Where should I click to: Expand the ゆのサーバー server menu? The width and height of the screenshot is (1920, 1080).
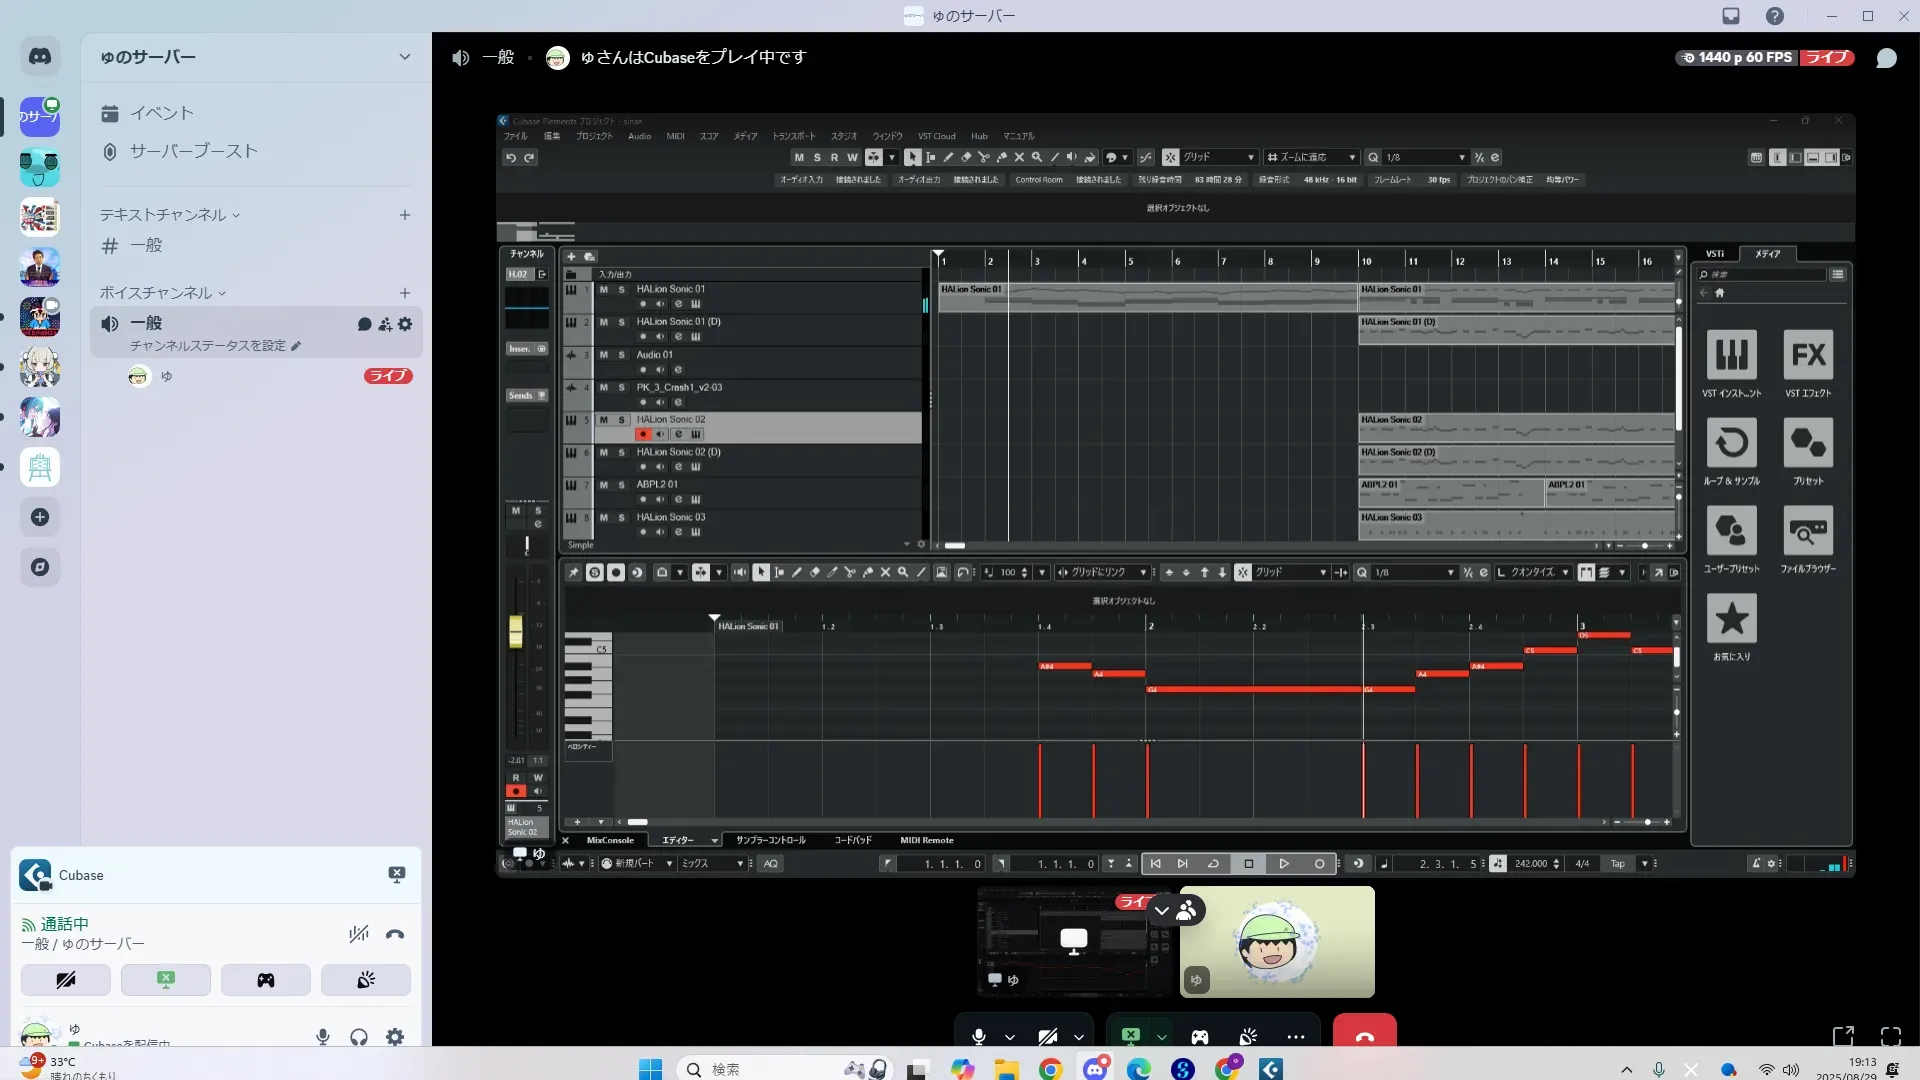click(404, 57)
